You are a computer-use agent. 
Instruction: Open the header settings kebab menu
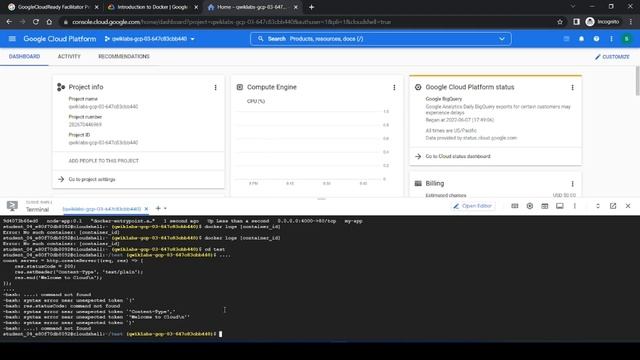[x=611, y=39]
